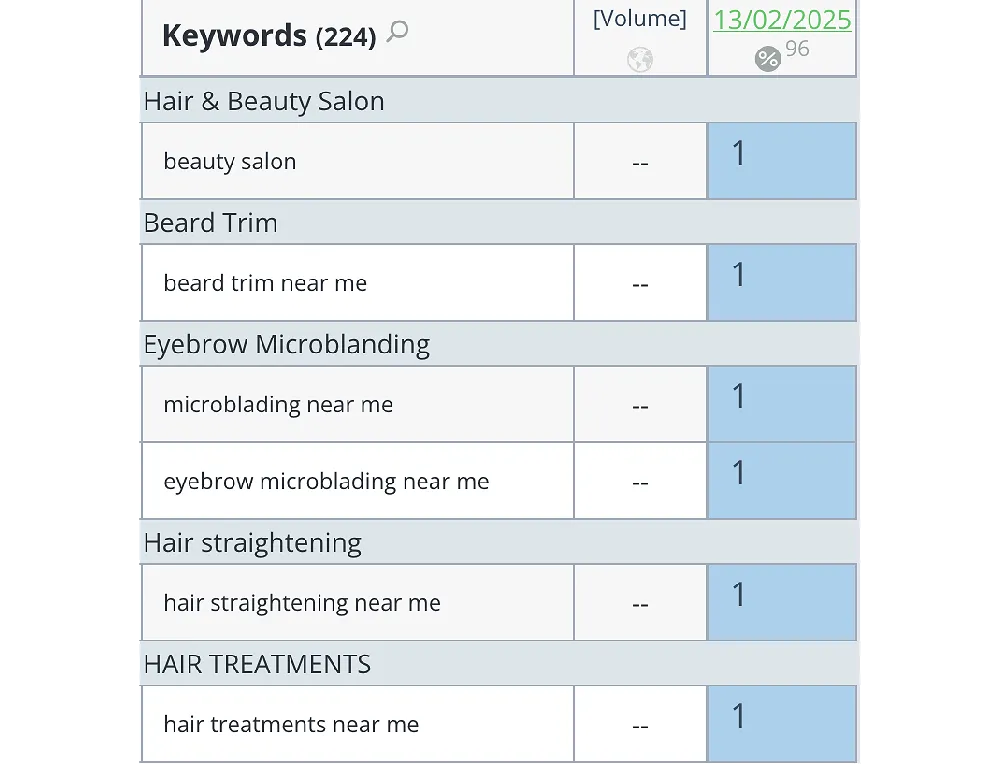Image resolution: width=1000 pixels, height=765 pixels.
Task: Click "hair straightening near me" keyword
Action: [302, 603]
